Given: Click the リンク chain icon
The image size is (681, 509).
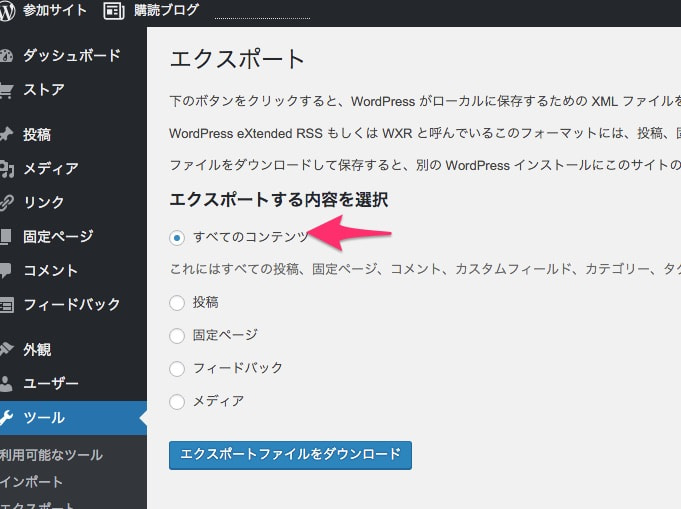Looking at the screenshot, I should pyautogui.click(x=6, y=202).
